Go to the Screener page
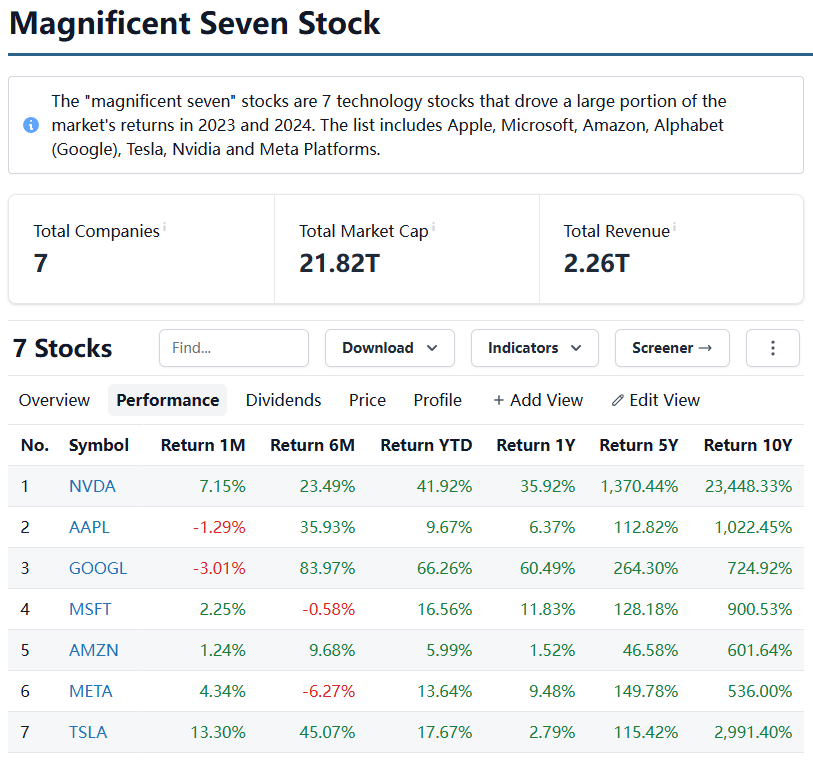 tap(672, 348)
